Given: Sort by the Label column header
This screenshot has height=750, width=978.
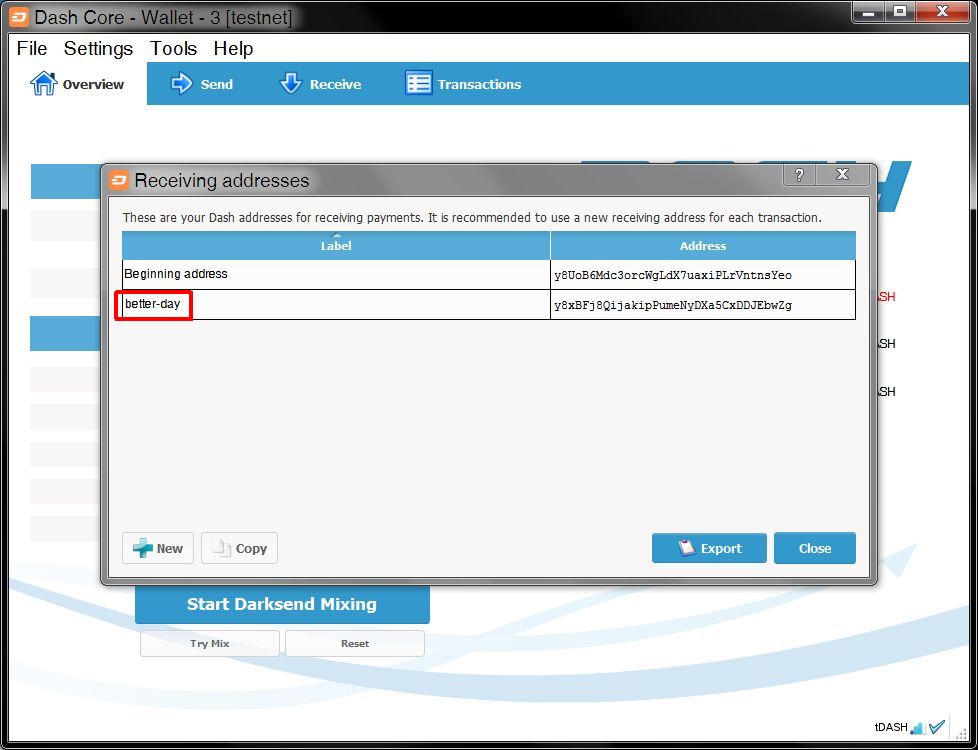Looking at the screenshot, I should pyautogui.click(x=336, y=245).
